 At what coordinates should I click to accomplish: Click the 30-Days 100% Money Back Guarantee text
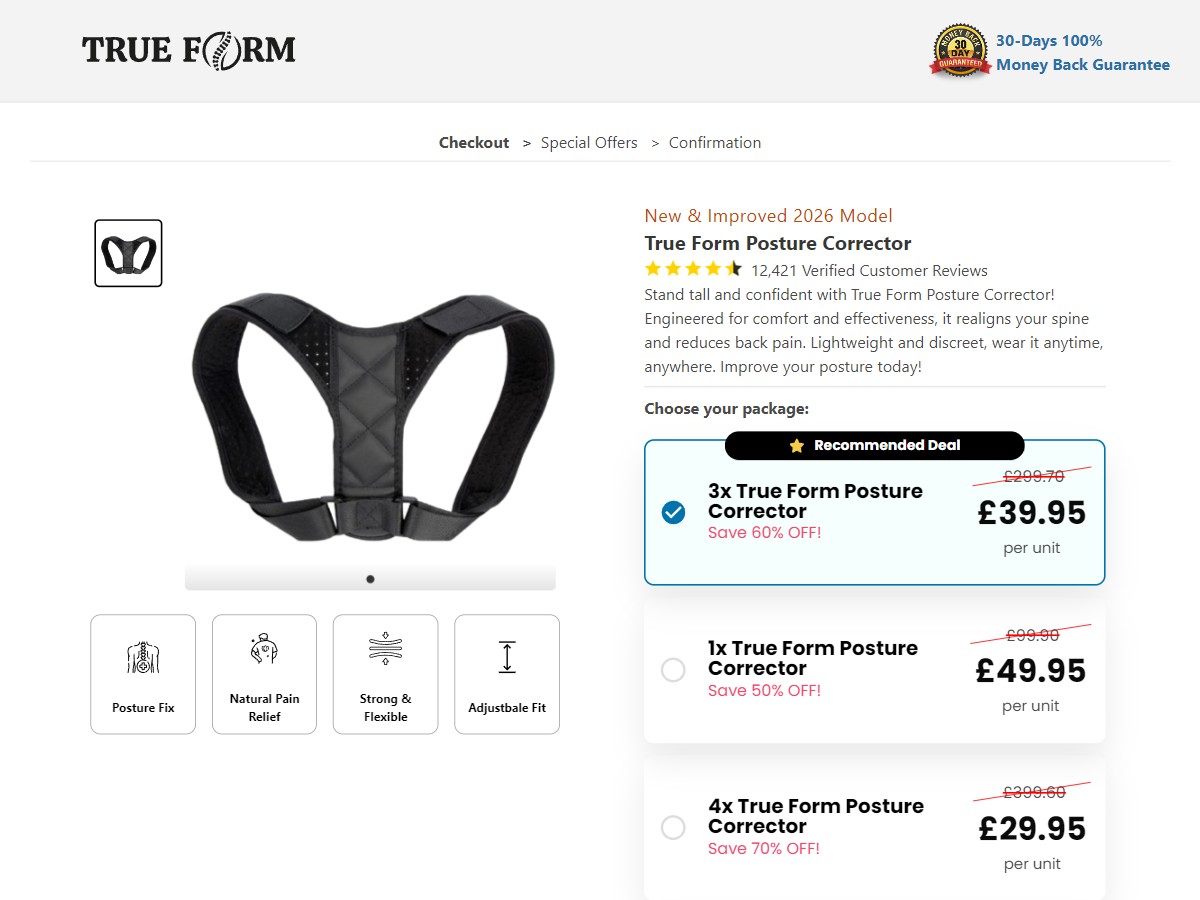1082,53
